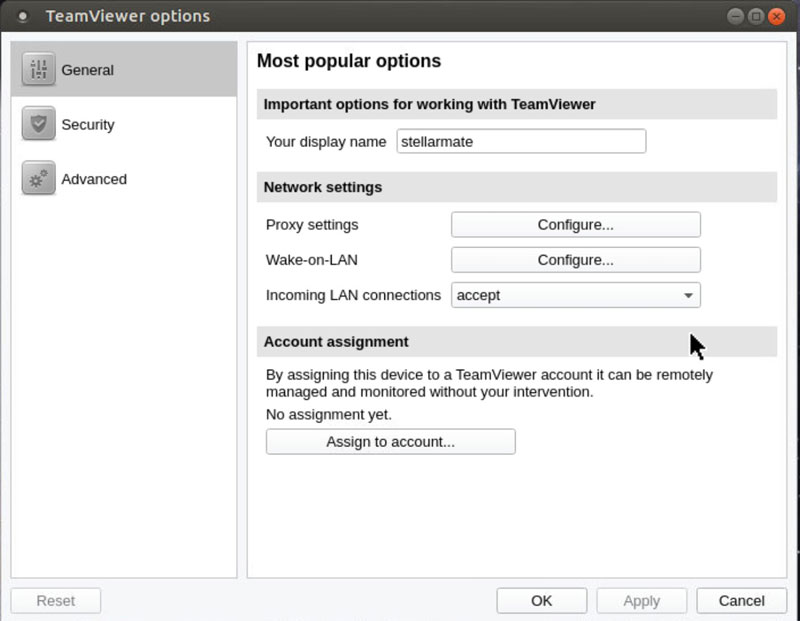Open the General settings tab
This screenshot has height=621, width=800.
[x=123, y=69]
